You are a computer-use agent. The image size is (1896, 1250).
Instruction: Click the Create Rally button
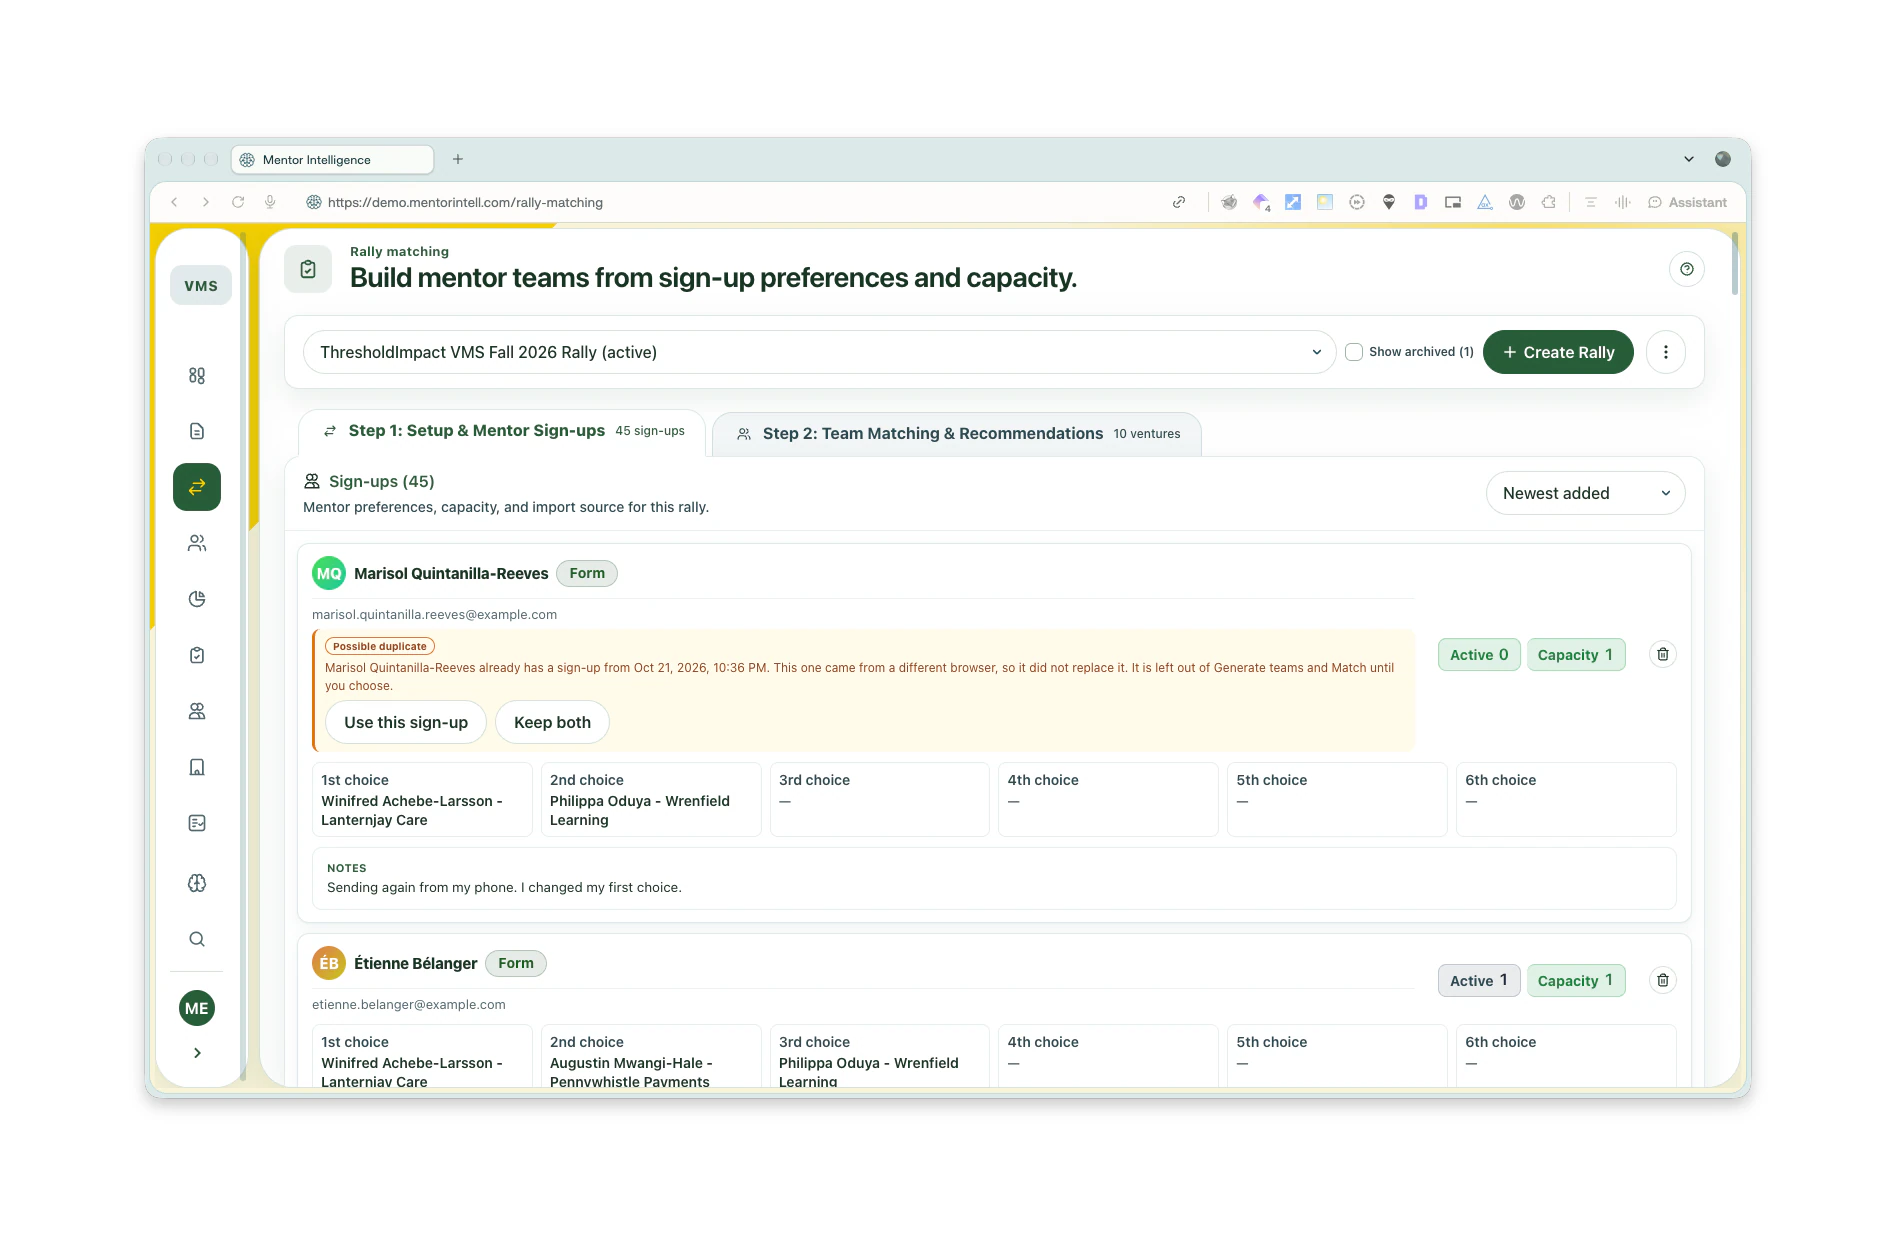point(1558,352)
